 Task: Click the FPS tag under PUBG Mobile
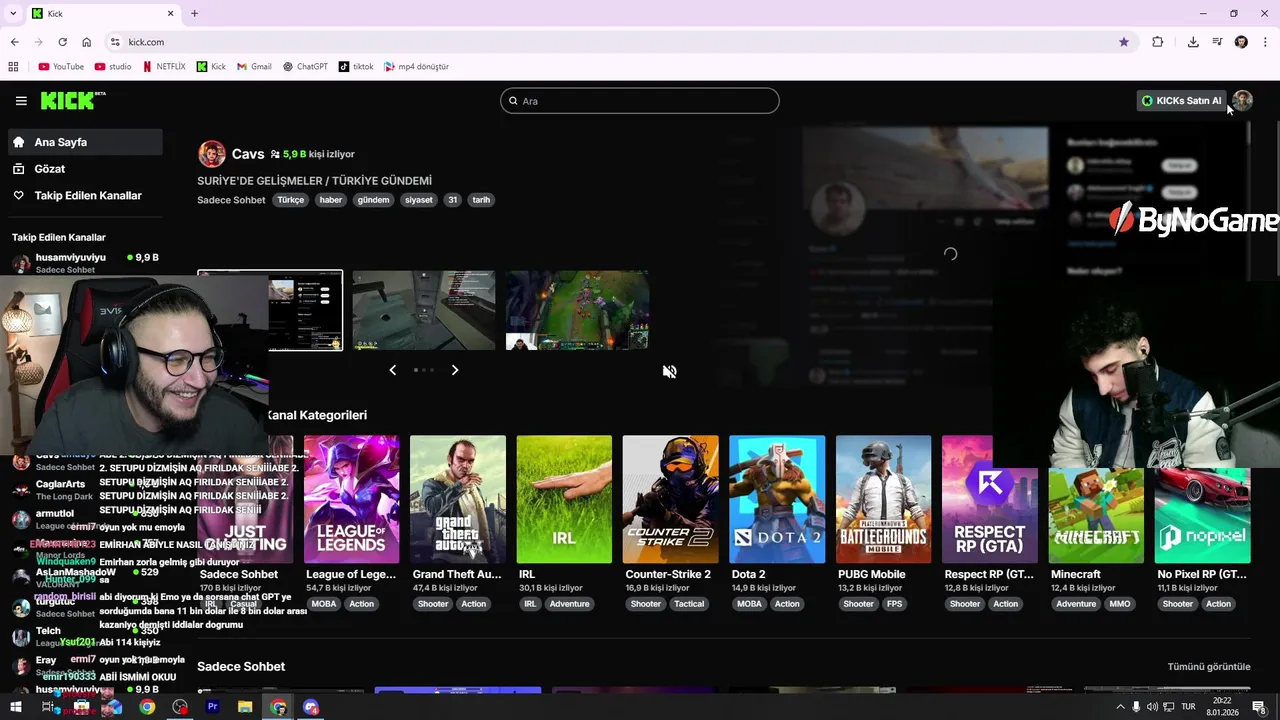pos(894,604)
